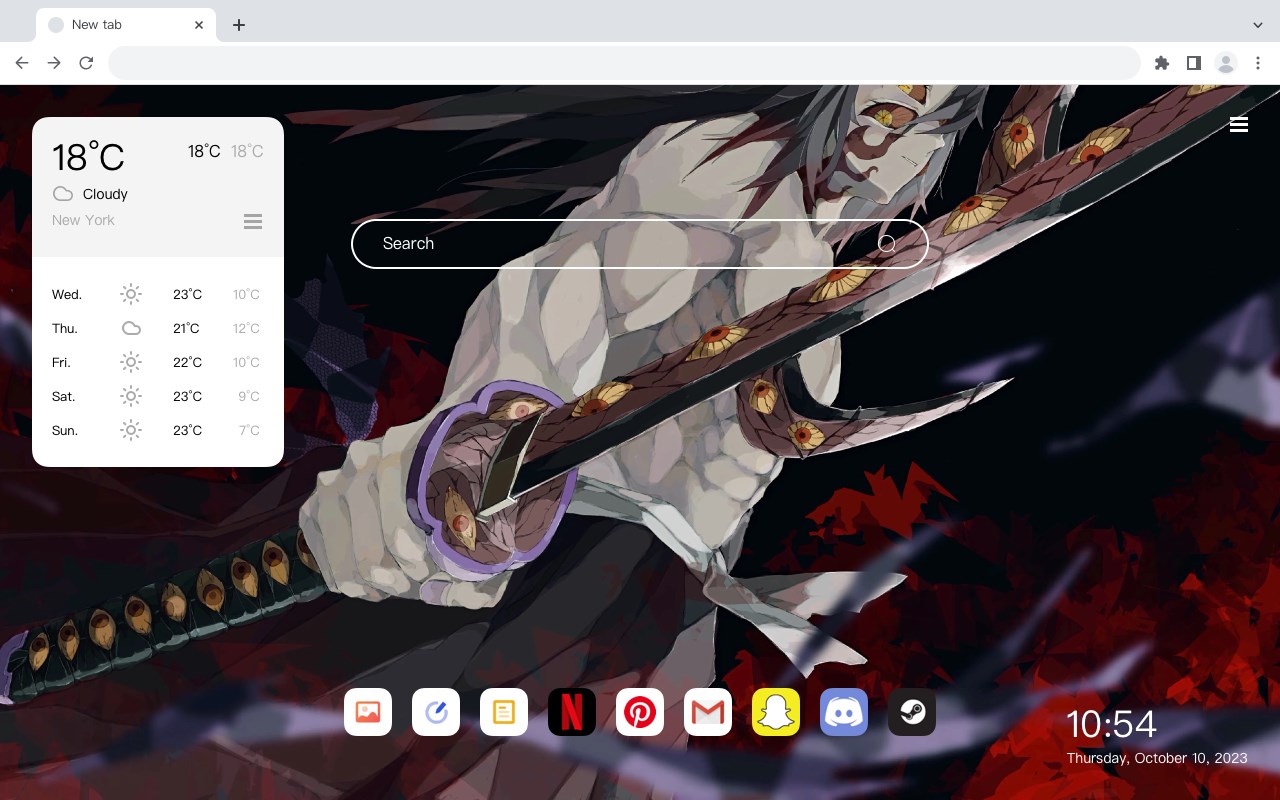Select the Wed. forecast day label

(x=67, y=295)
